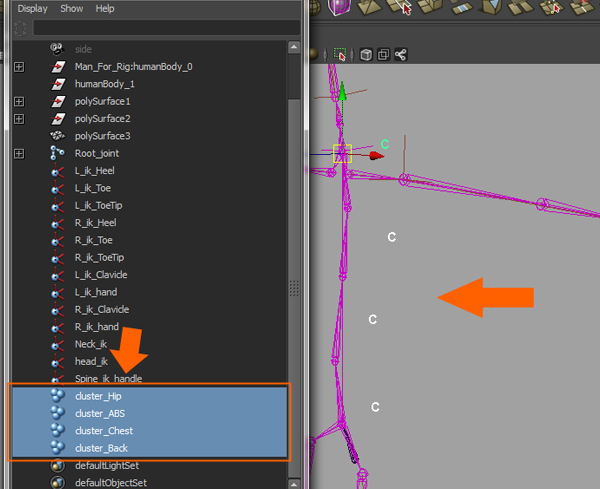Click the Outliner search text field
600x489 pixels.
166,28
